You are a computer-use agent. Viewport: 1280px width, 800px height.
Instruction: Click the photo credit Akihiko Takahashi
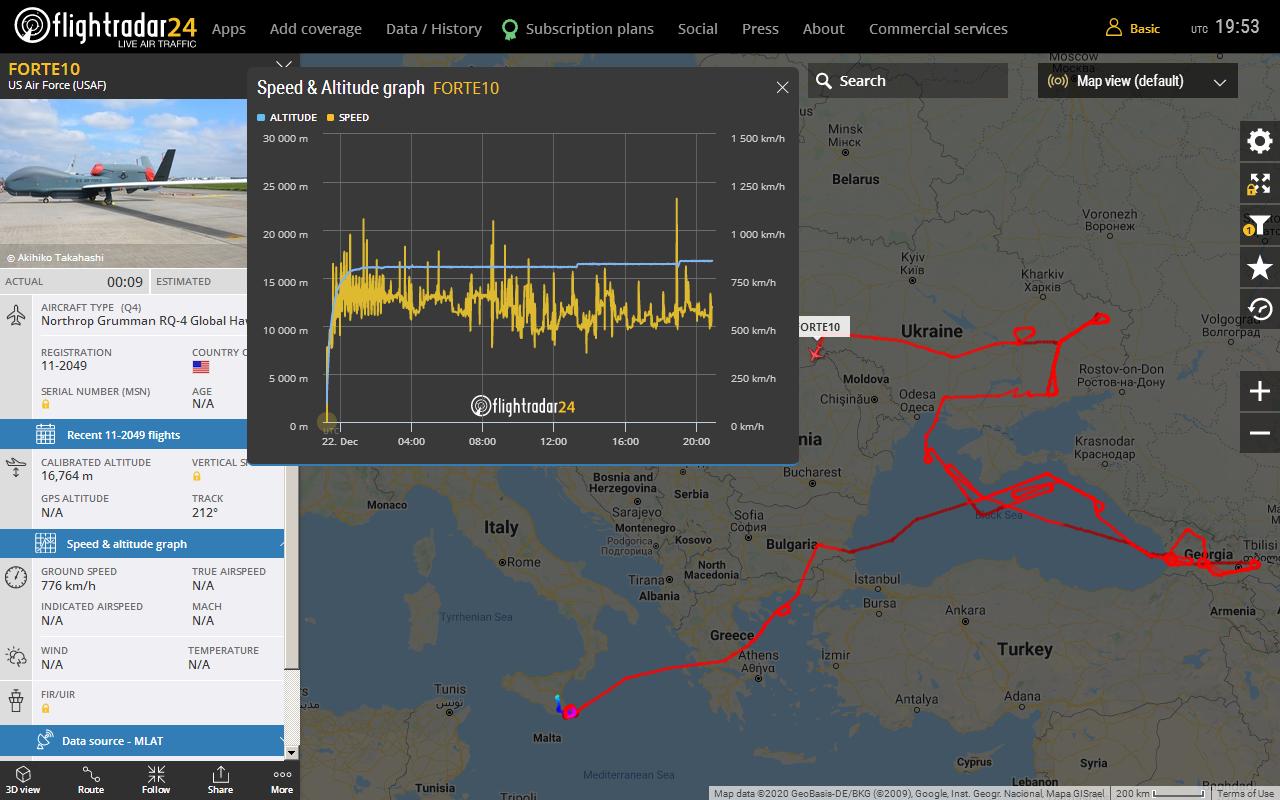click(54, 258)
